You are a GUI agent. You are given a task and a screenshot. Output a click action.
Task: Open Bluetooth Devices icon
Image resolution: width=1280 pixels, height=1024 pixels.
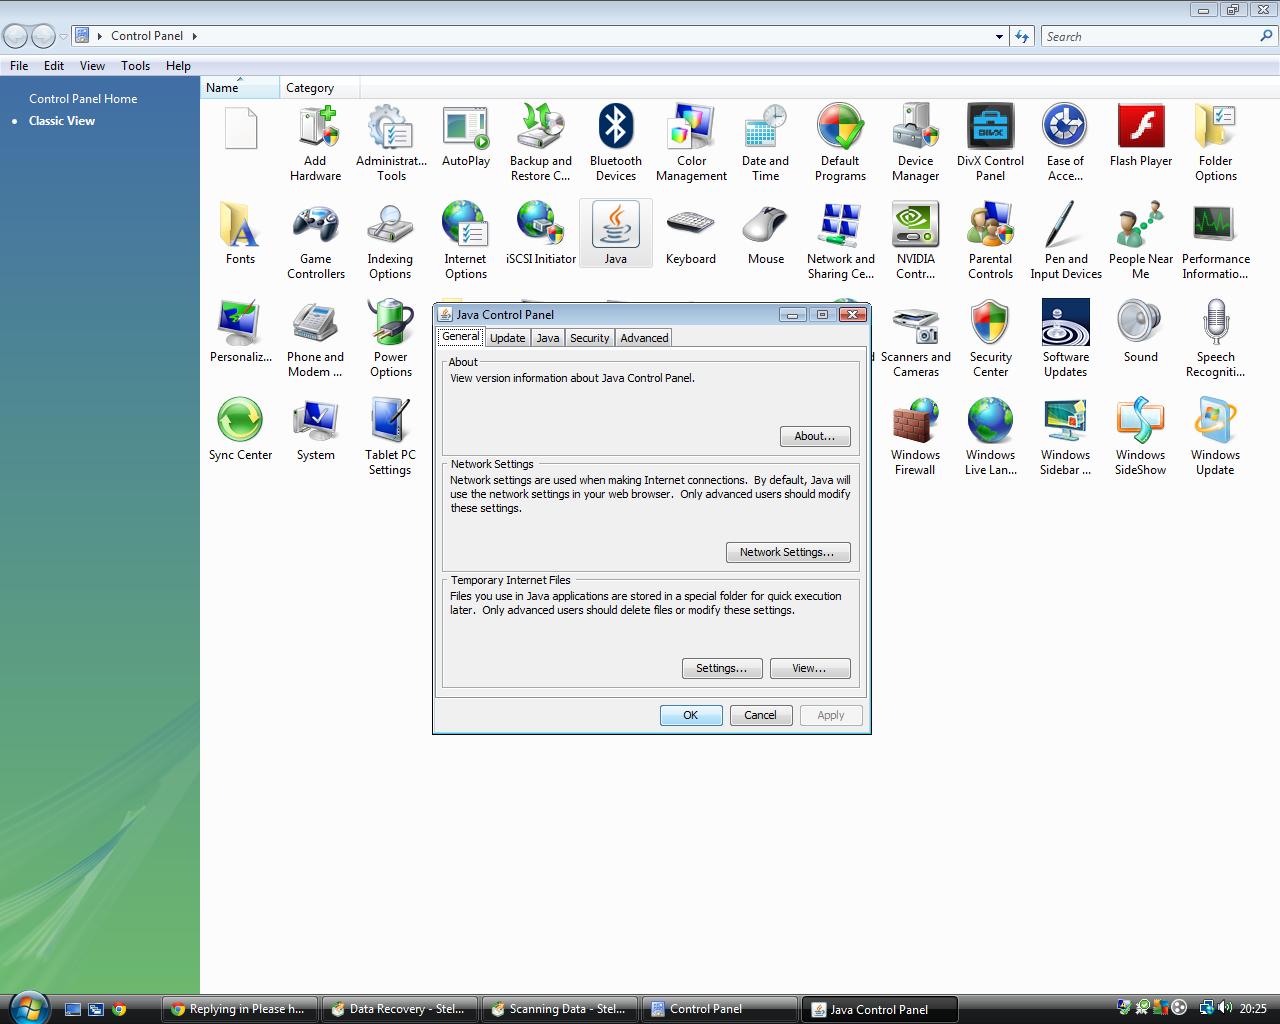616,143
